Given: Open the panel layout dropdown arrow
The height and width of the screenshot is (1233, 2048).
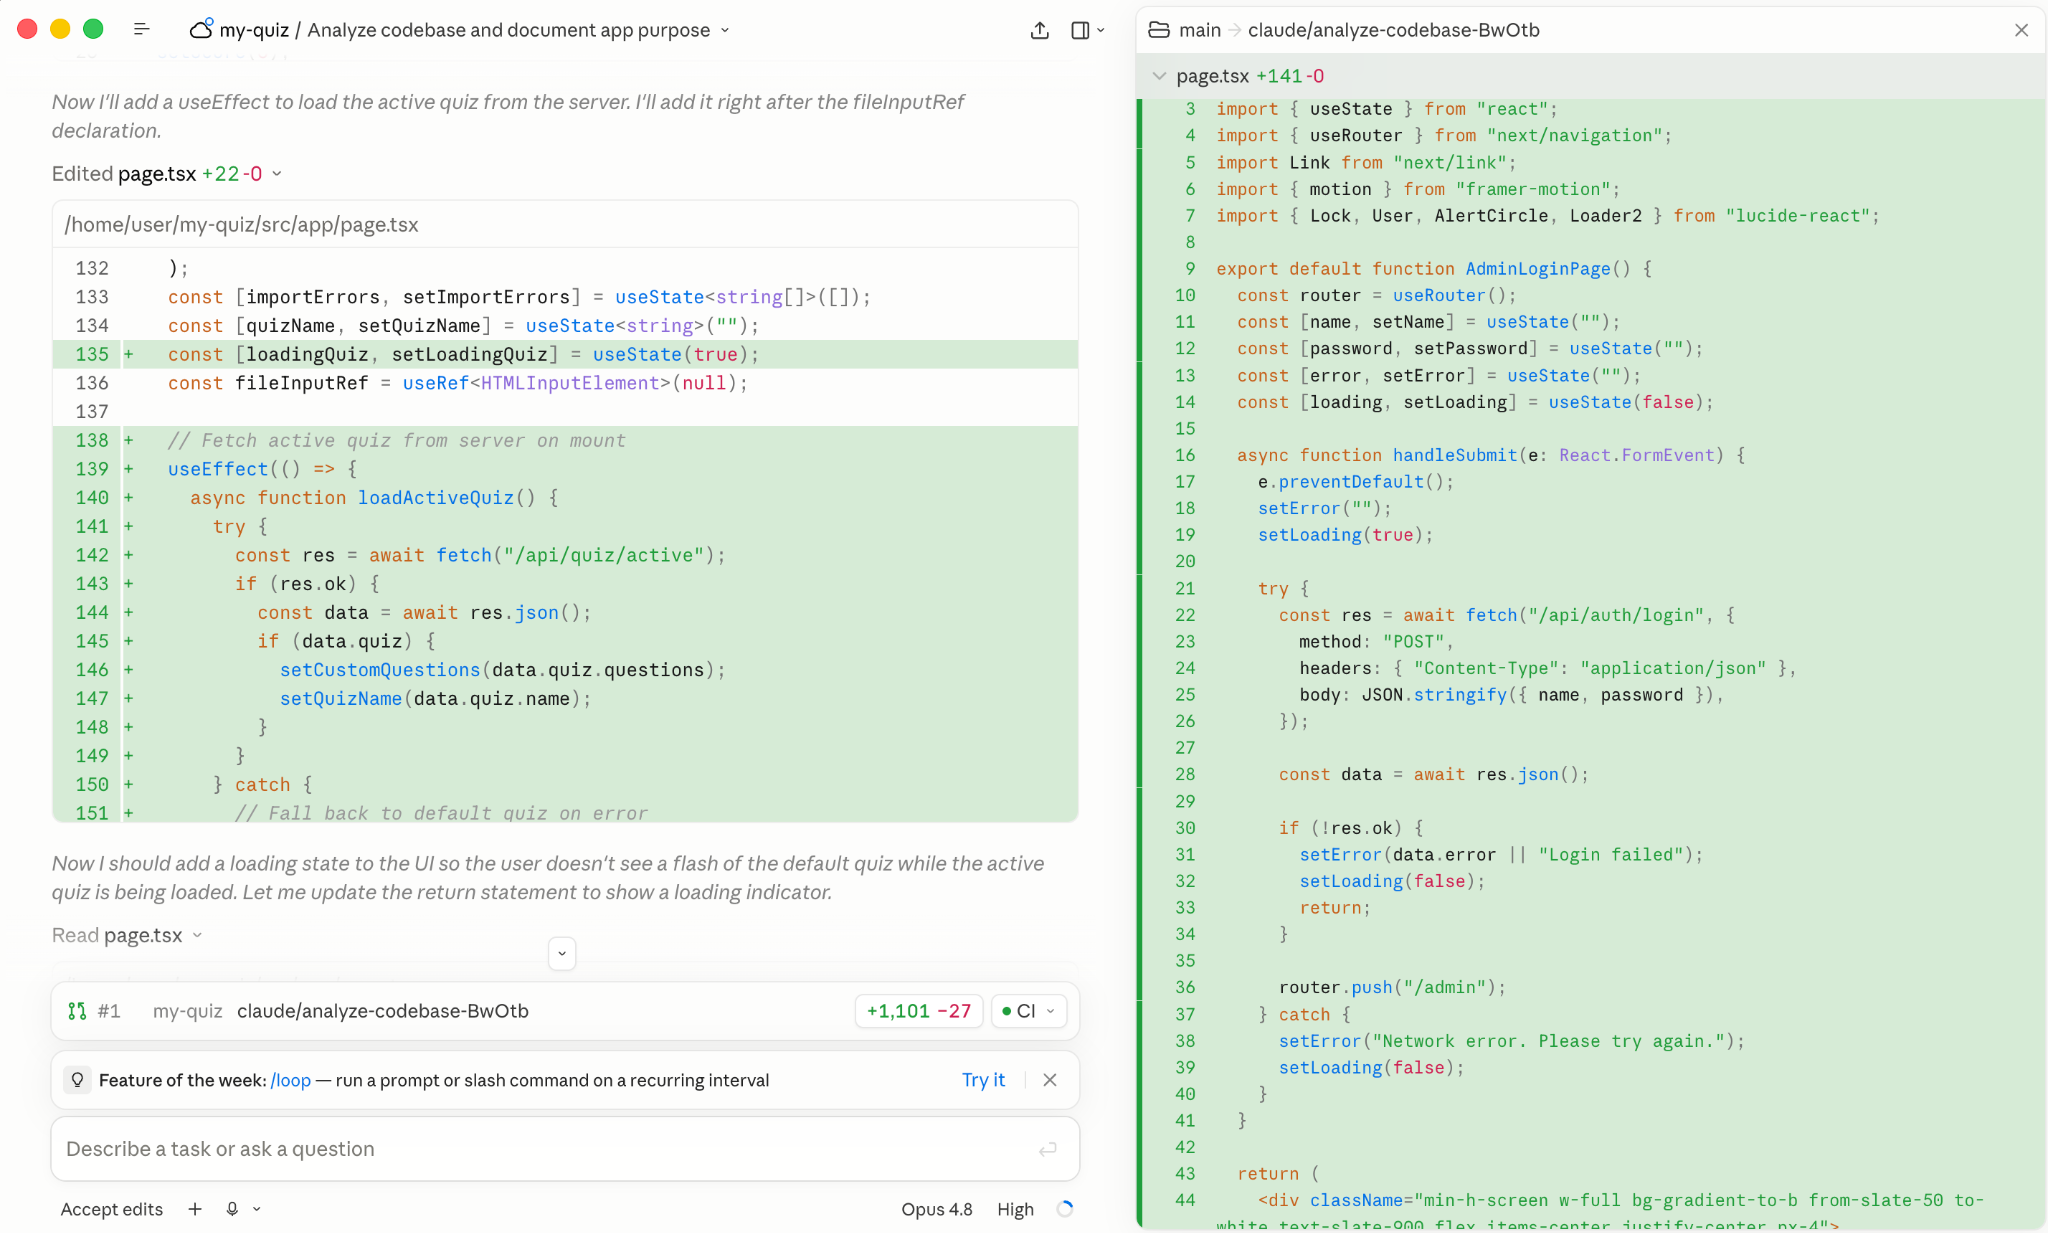Looking at the screenshot, I should click(x=1101, y=30).
